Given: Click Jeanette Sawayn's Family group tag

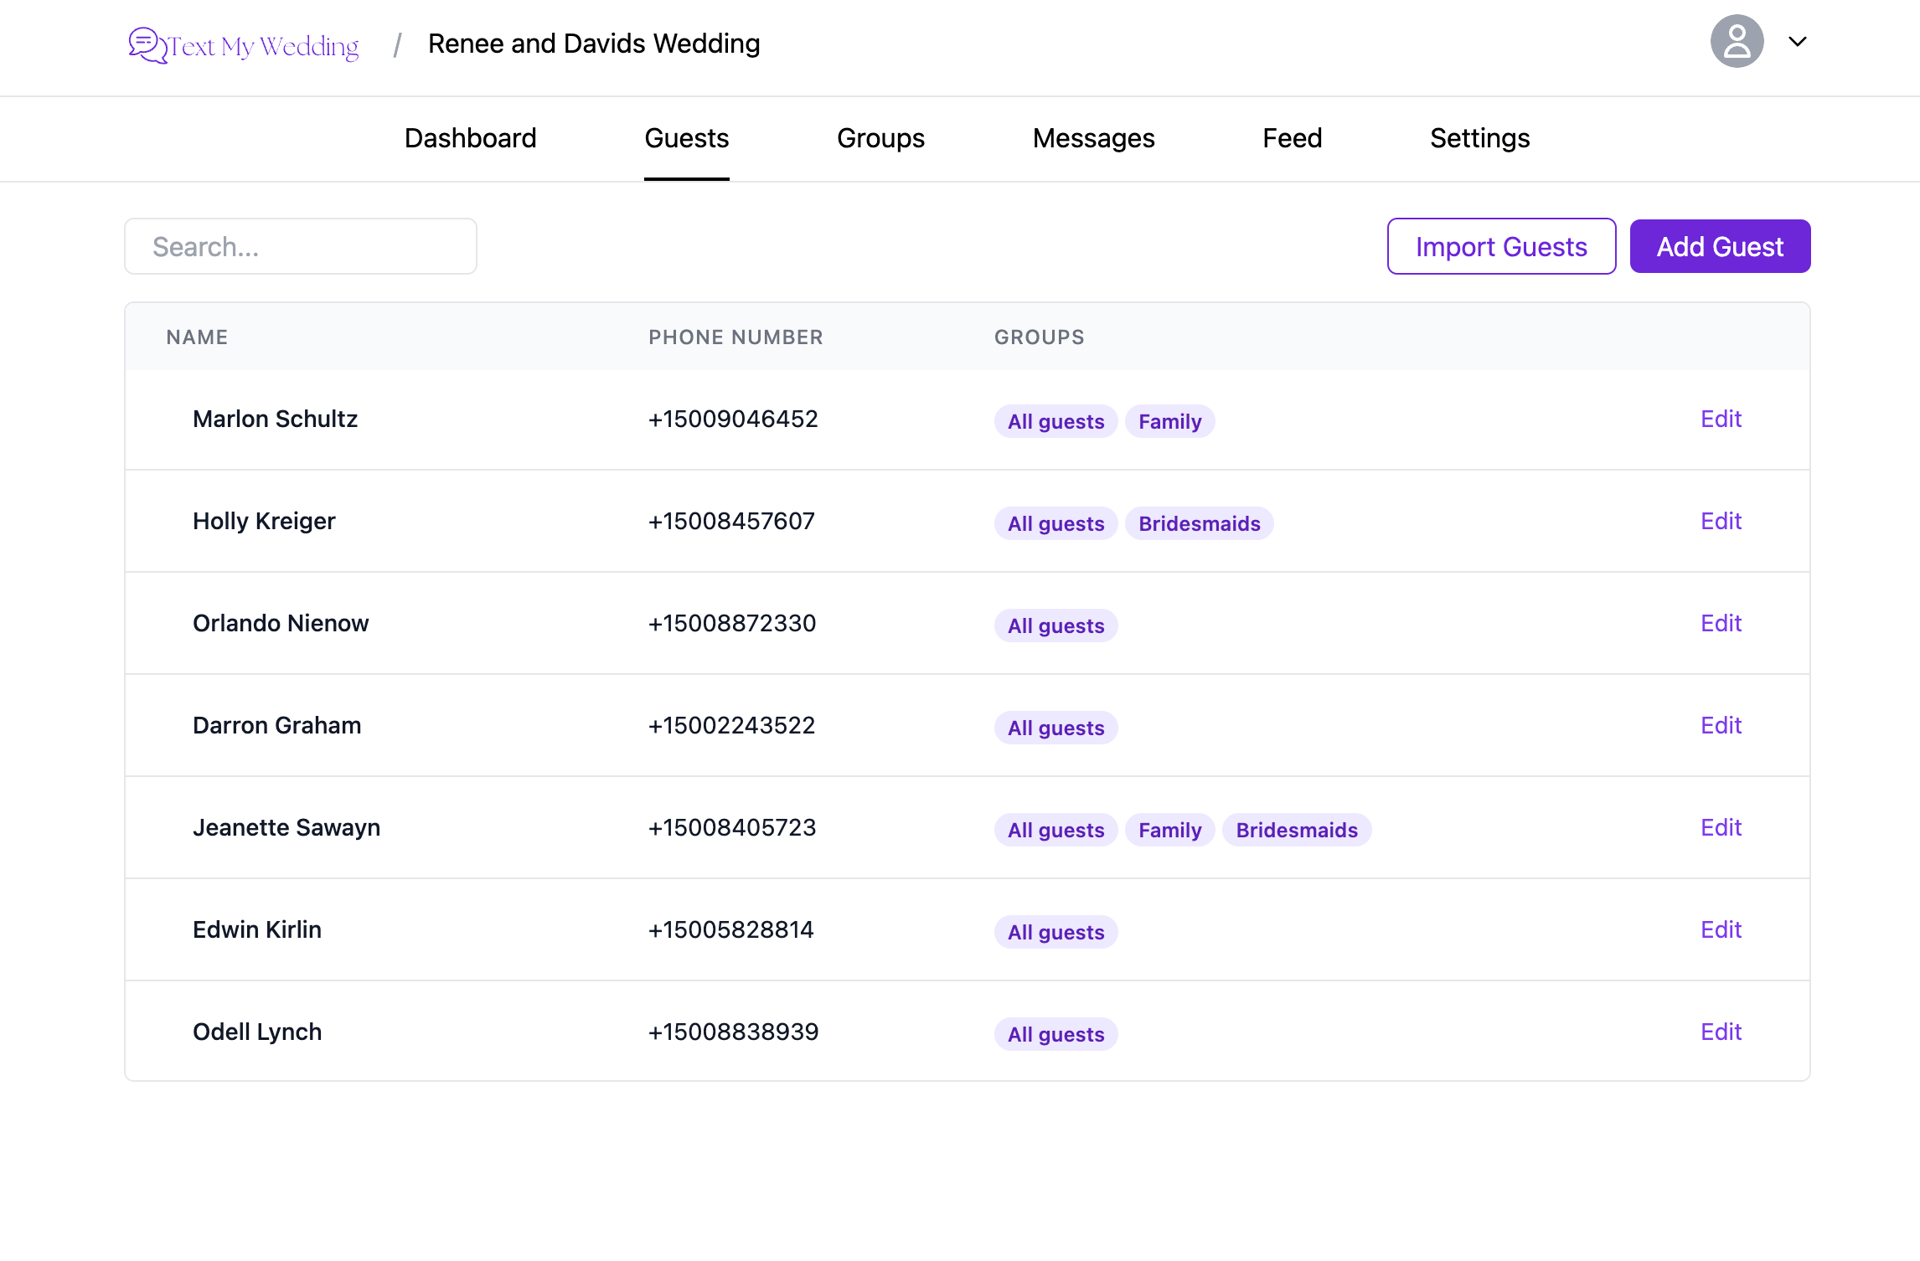Looking at the screenshot, I should pyautogui.click(x=1169, y=829).
